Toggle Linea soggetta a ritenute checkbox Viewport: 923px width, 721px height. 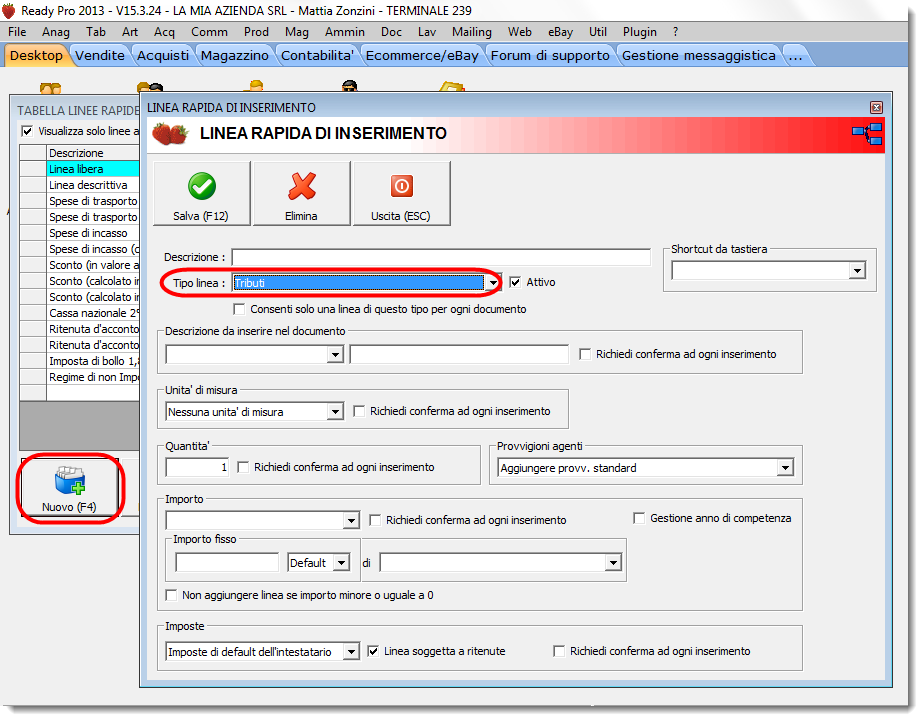click(373, 652)
